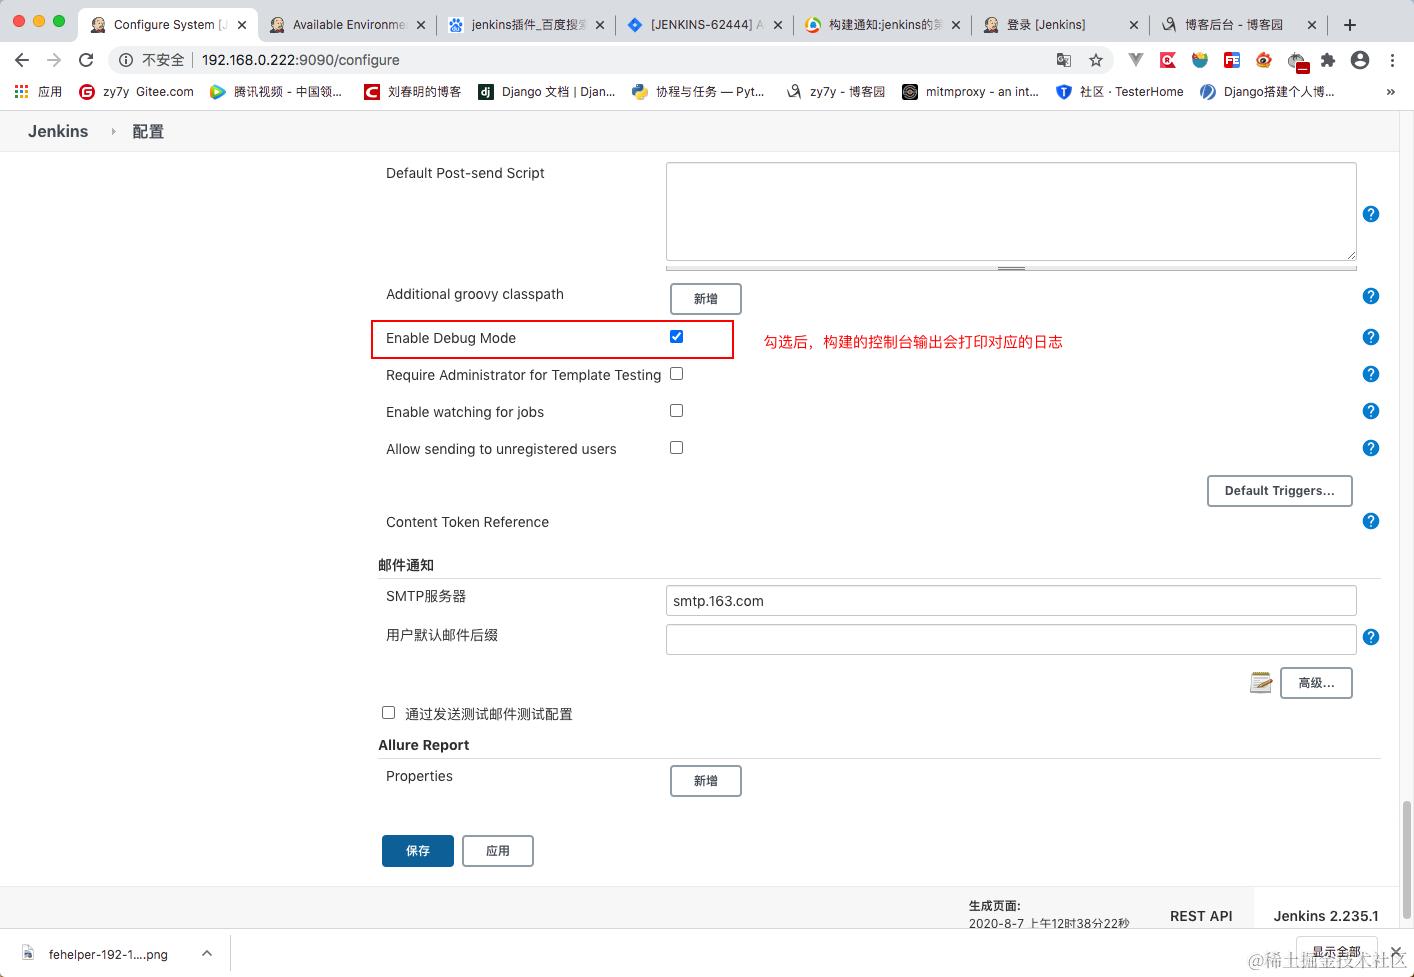
Task: Switch to the jenkins插件 Baidu search tab
Action: (527, 24)
